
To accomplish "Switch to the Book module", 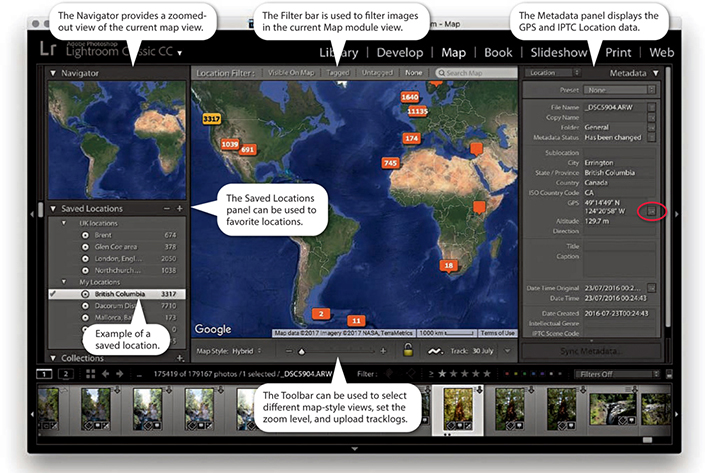I will coord(498,53).
